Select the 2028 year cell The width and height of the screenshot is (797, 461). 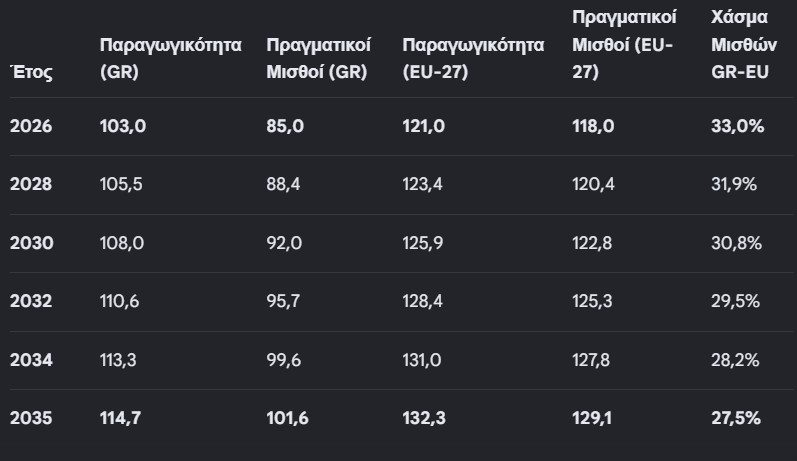31,184
